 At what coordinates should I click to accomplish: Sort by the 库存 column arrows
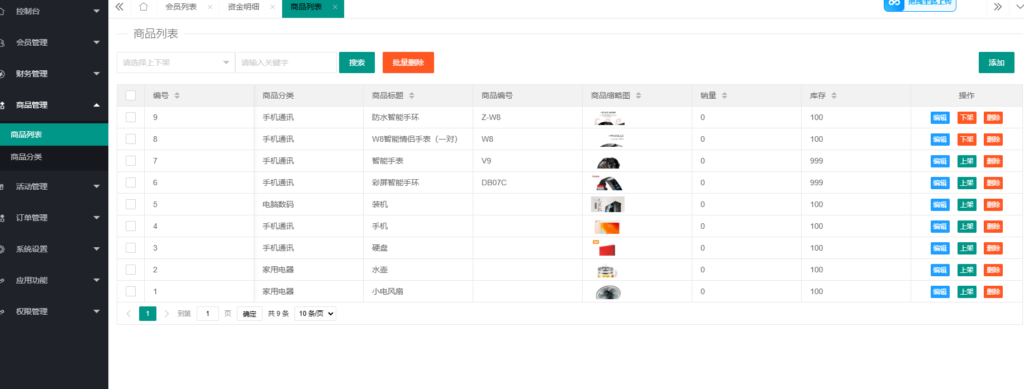[x=835, y=95]
